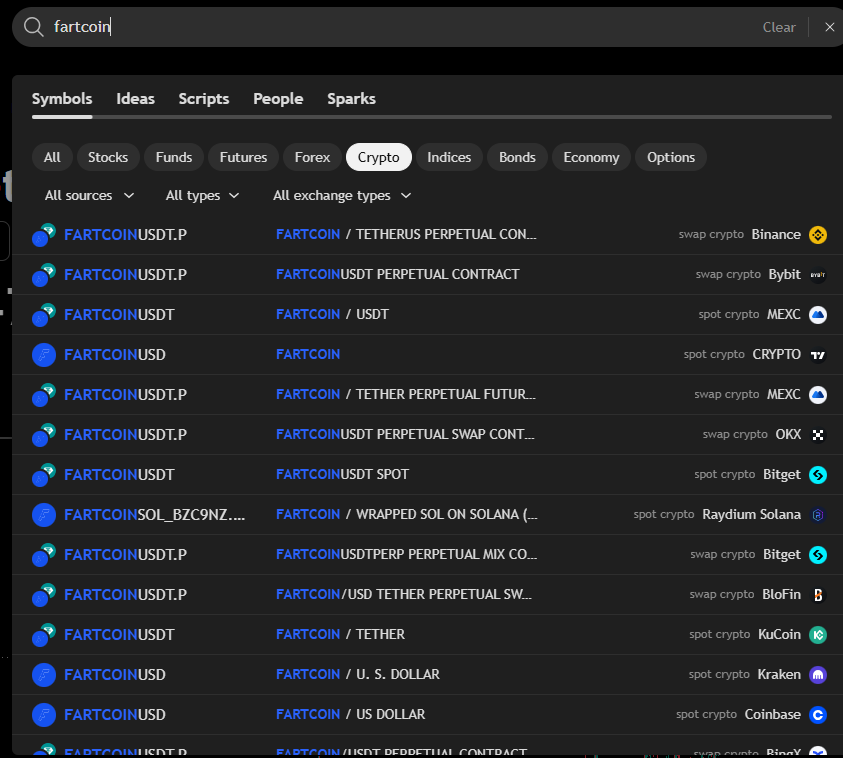The image size is (843, 758).
Task: Click 'FARTCOIN / U. S. DOLLAR' description
Action: (358, 674)
